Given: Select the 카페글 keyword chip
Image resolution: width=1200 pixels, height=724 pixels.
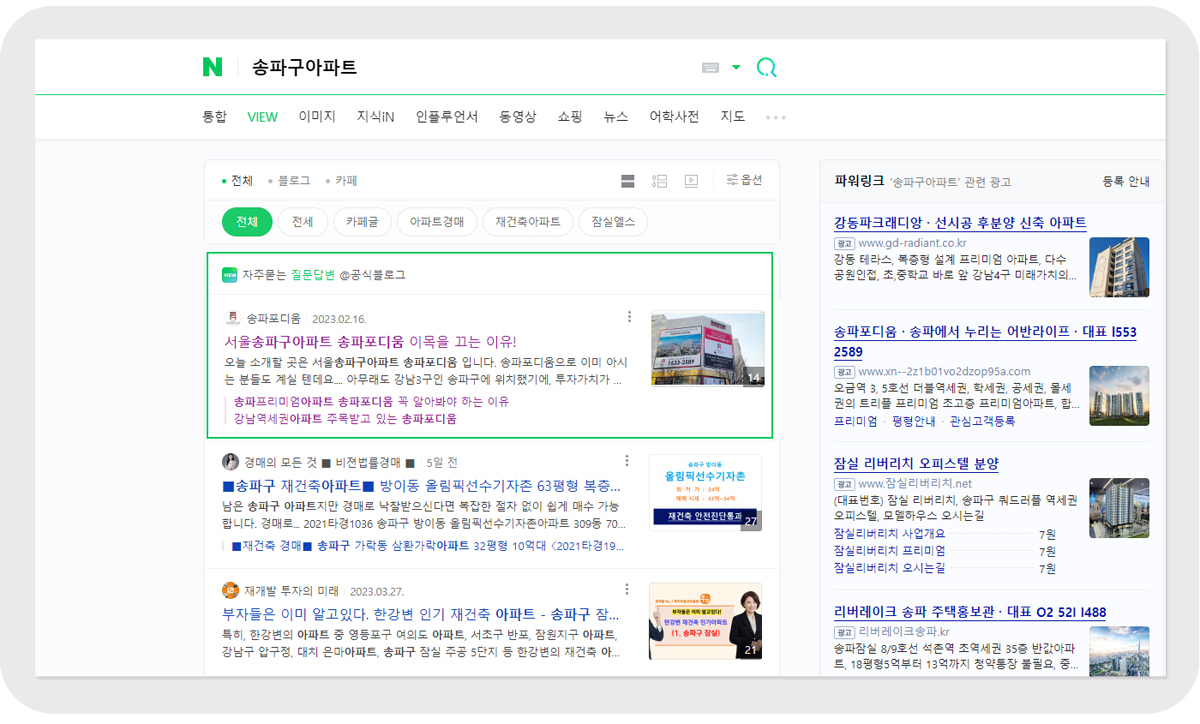Looking at the screenshot, I should (362, 222).
